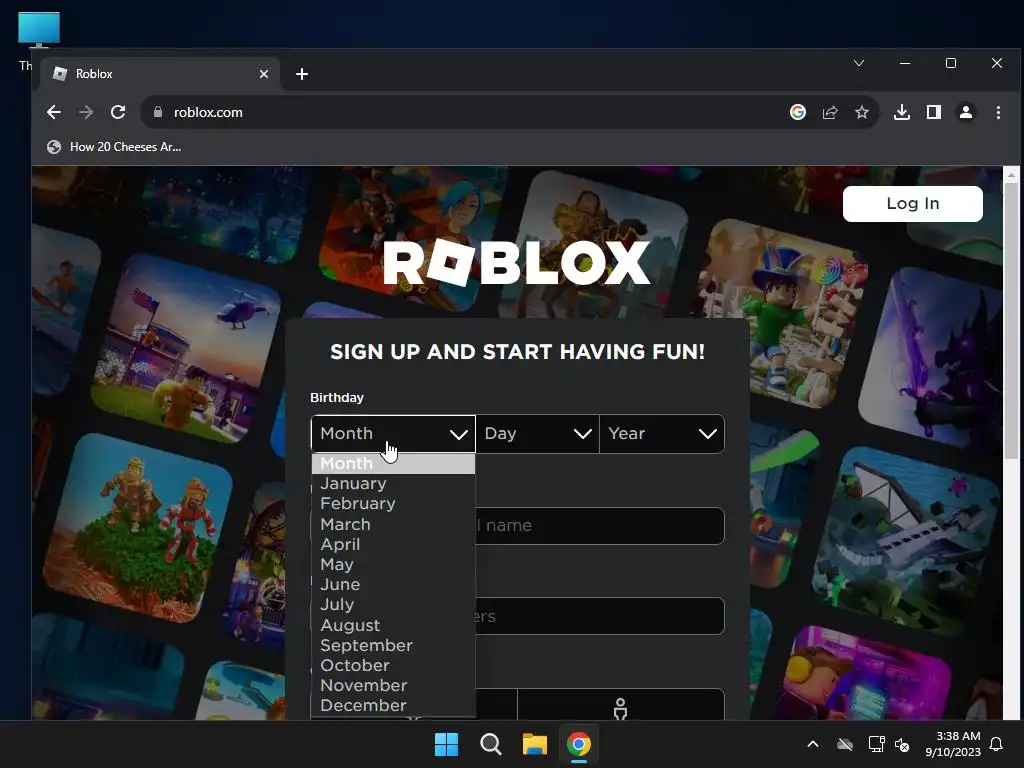Click the forward navigation arrow
Viewport: 1024px width, 768px height.
[x=86, y=112]
